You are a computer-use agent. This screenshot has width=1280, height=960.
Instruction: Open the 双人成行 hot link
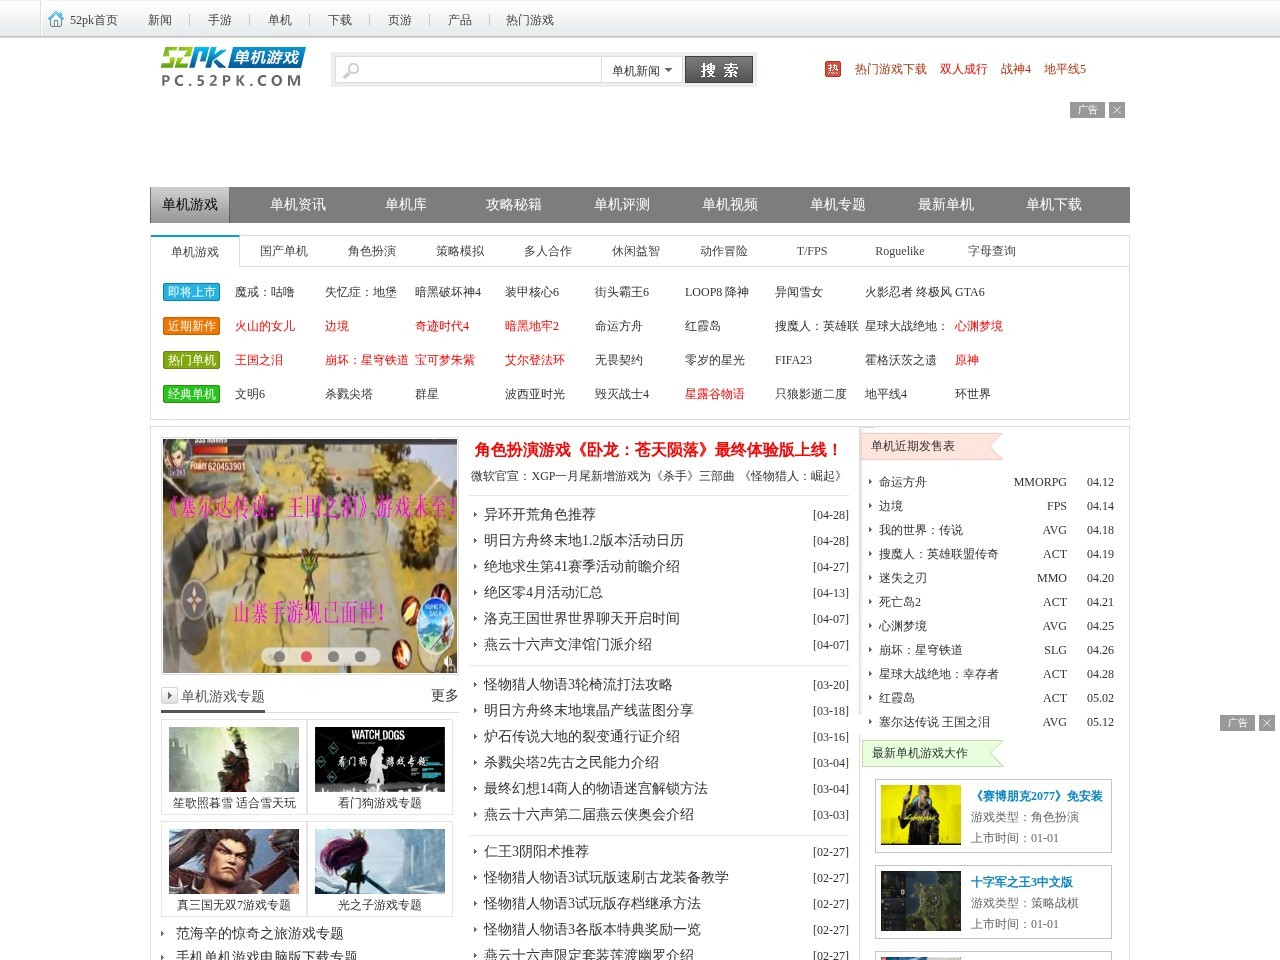[964, 69]
